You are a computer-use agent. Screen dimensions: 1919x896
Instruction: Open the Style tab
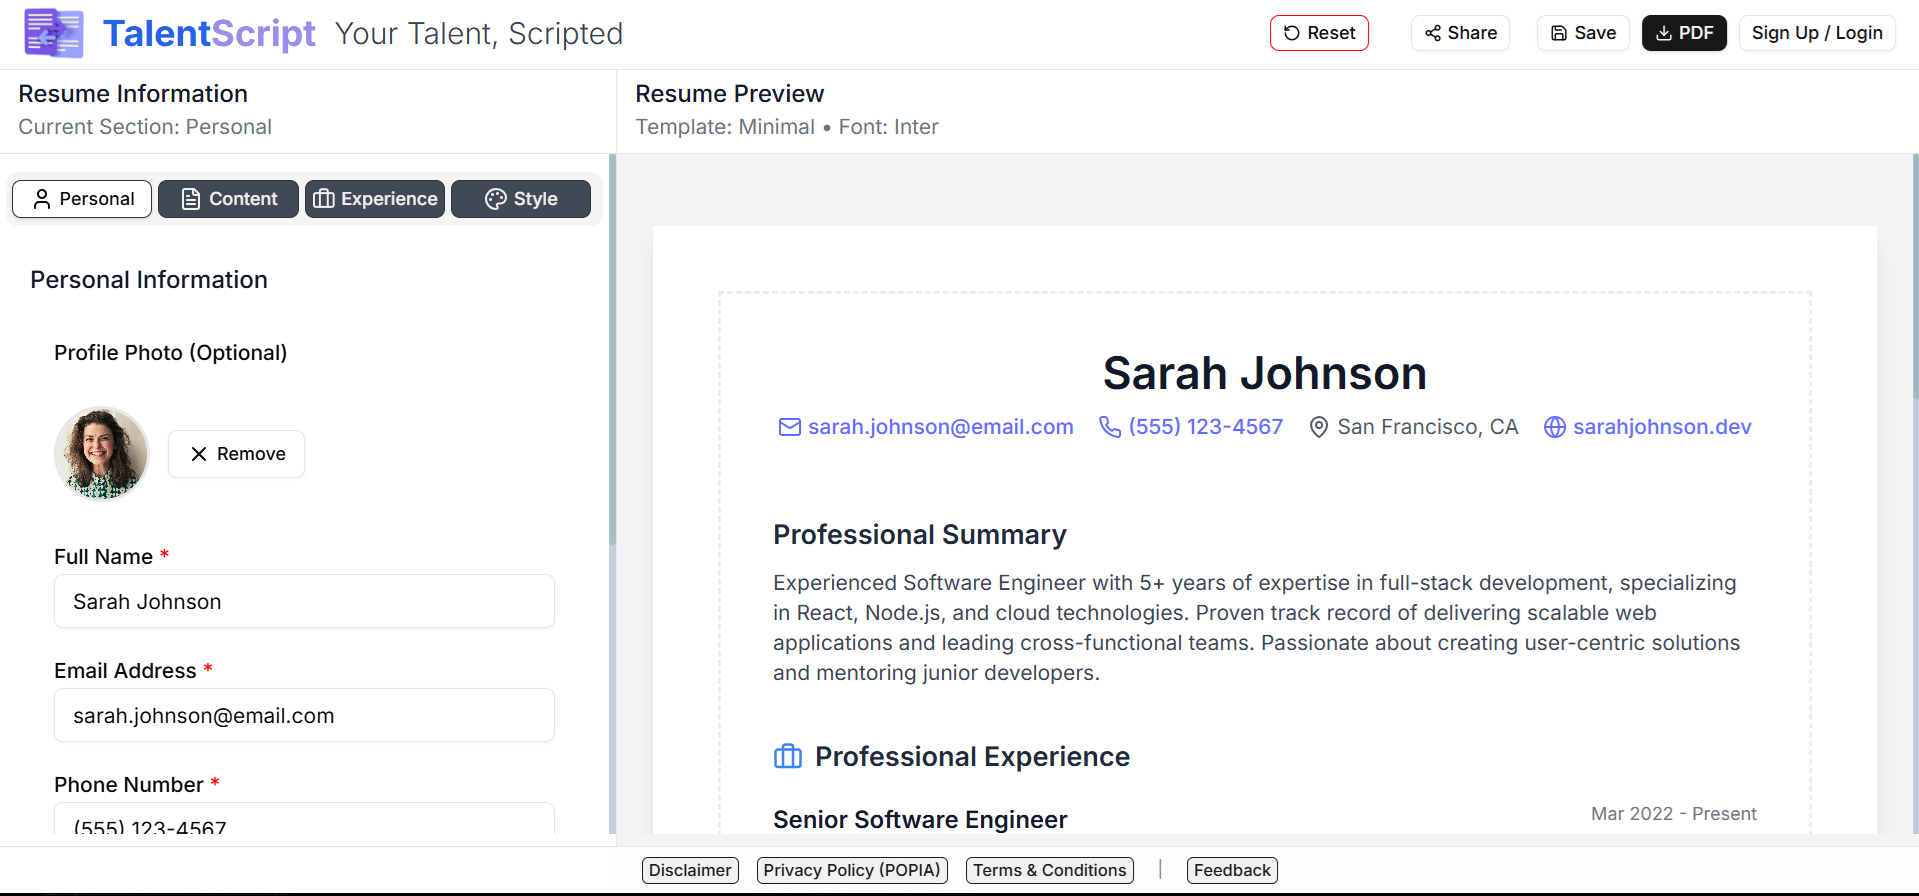(x=521, y=199)
